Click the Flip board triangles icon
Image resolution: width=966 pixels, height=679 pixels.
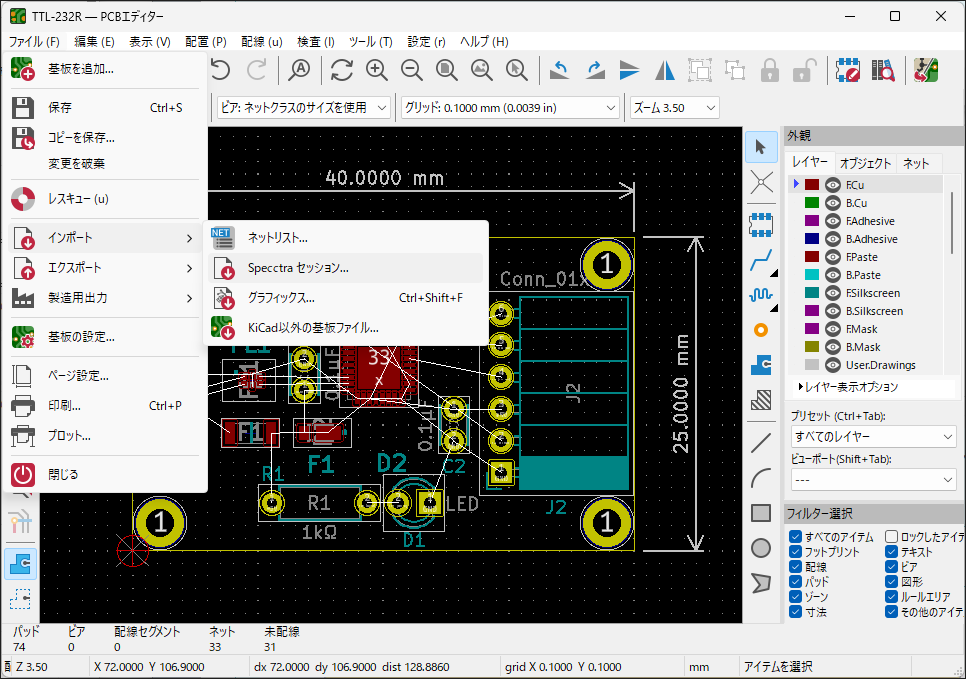665,70
